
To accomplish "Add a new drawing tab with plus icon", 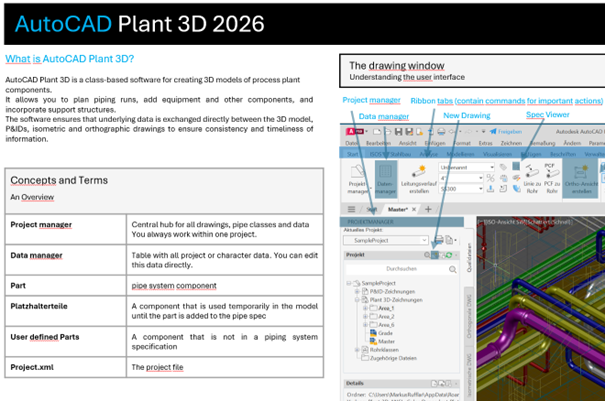I will [428, 209].
